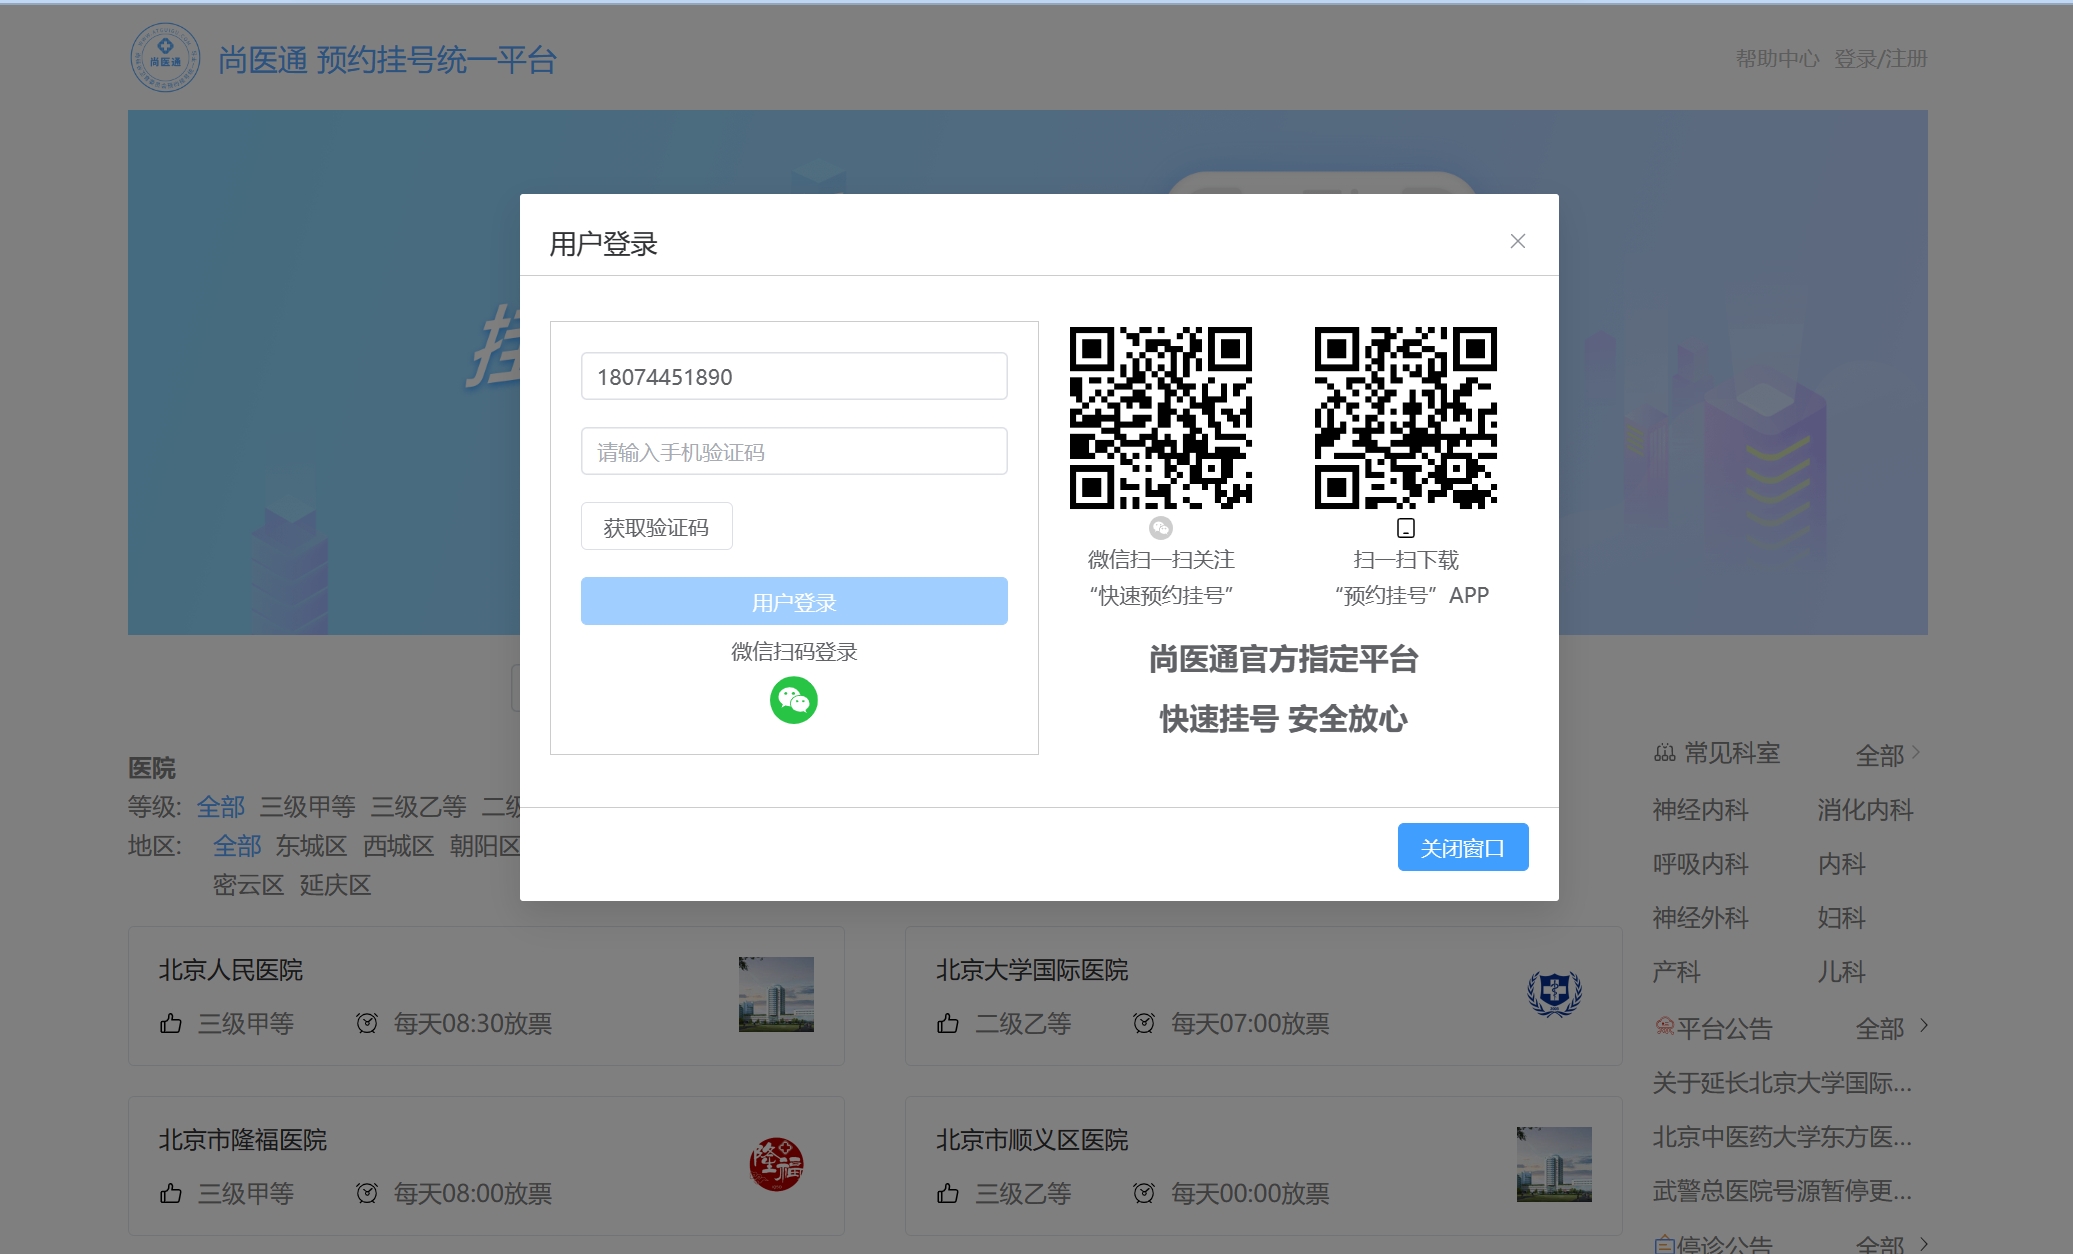This screenshot has height=1254, width=2073.
Task: Open the 北京市隆福医院 red logo
Action: tap(776, 1164)
